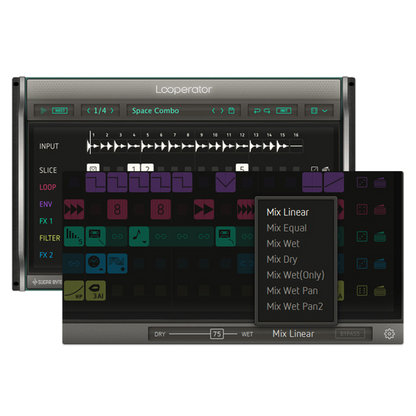The image size is (416, 416).
Task: Select the ENV track label
Action: [46, 204]
